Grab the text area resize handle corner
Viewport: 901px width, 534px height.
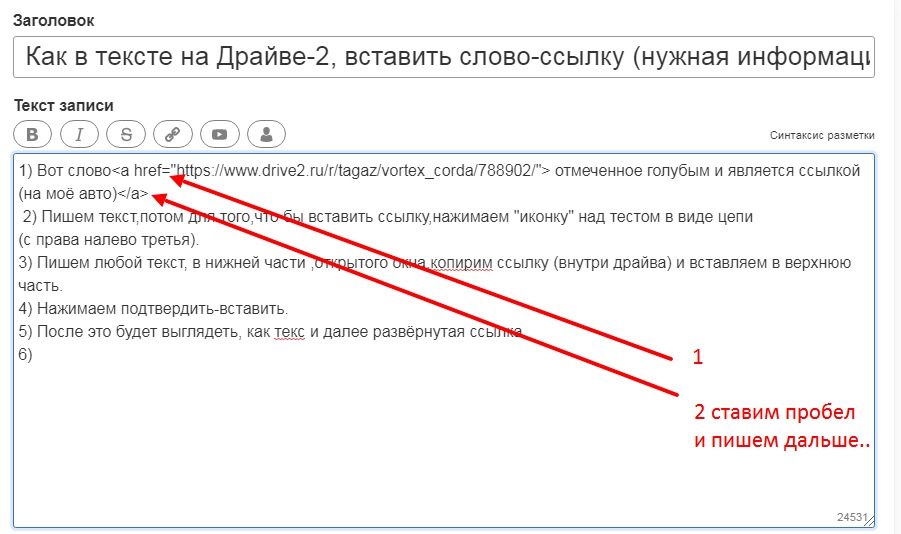(869, 521)
